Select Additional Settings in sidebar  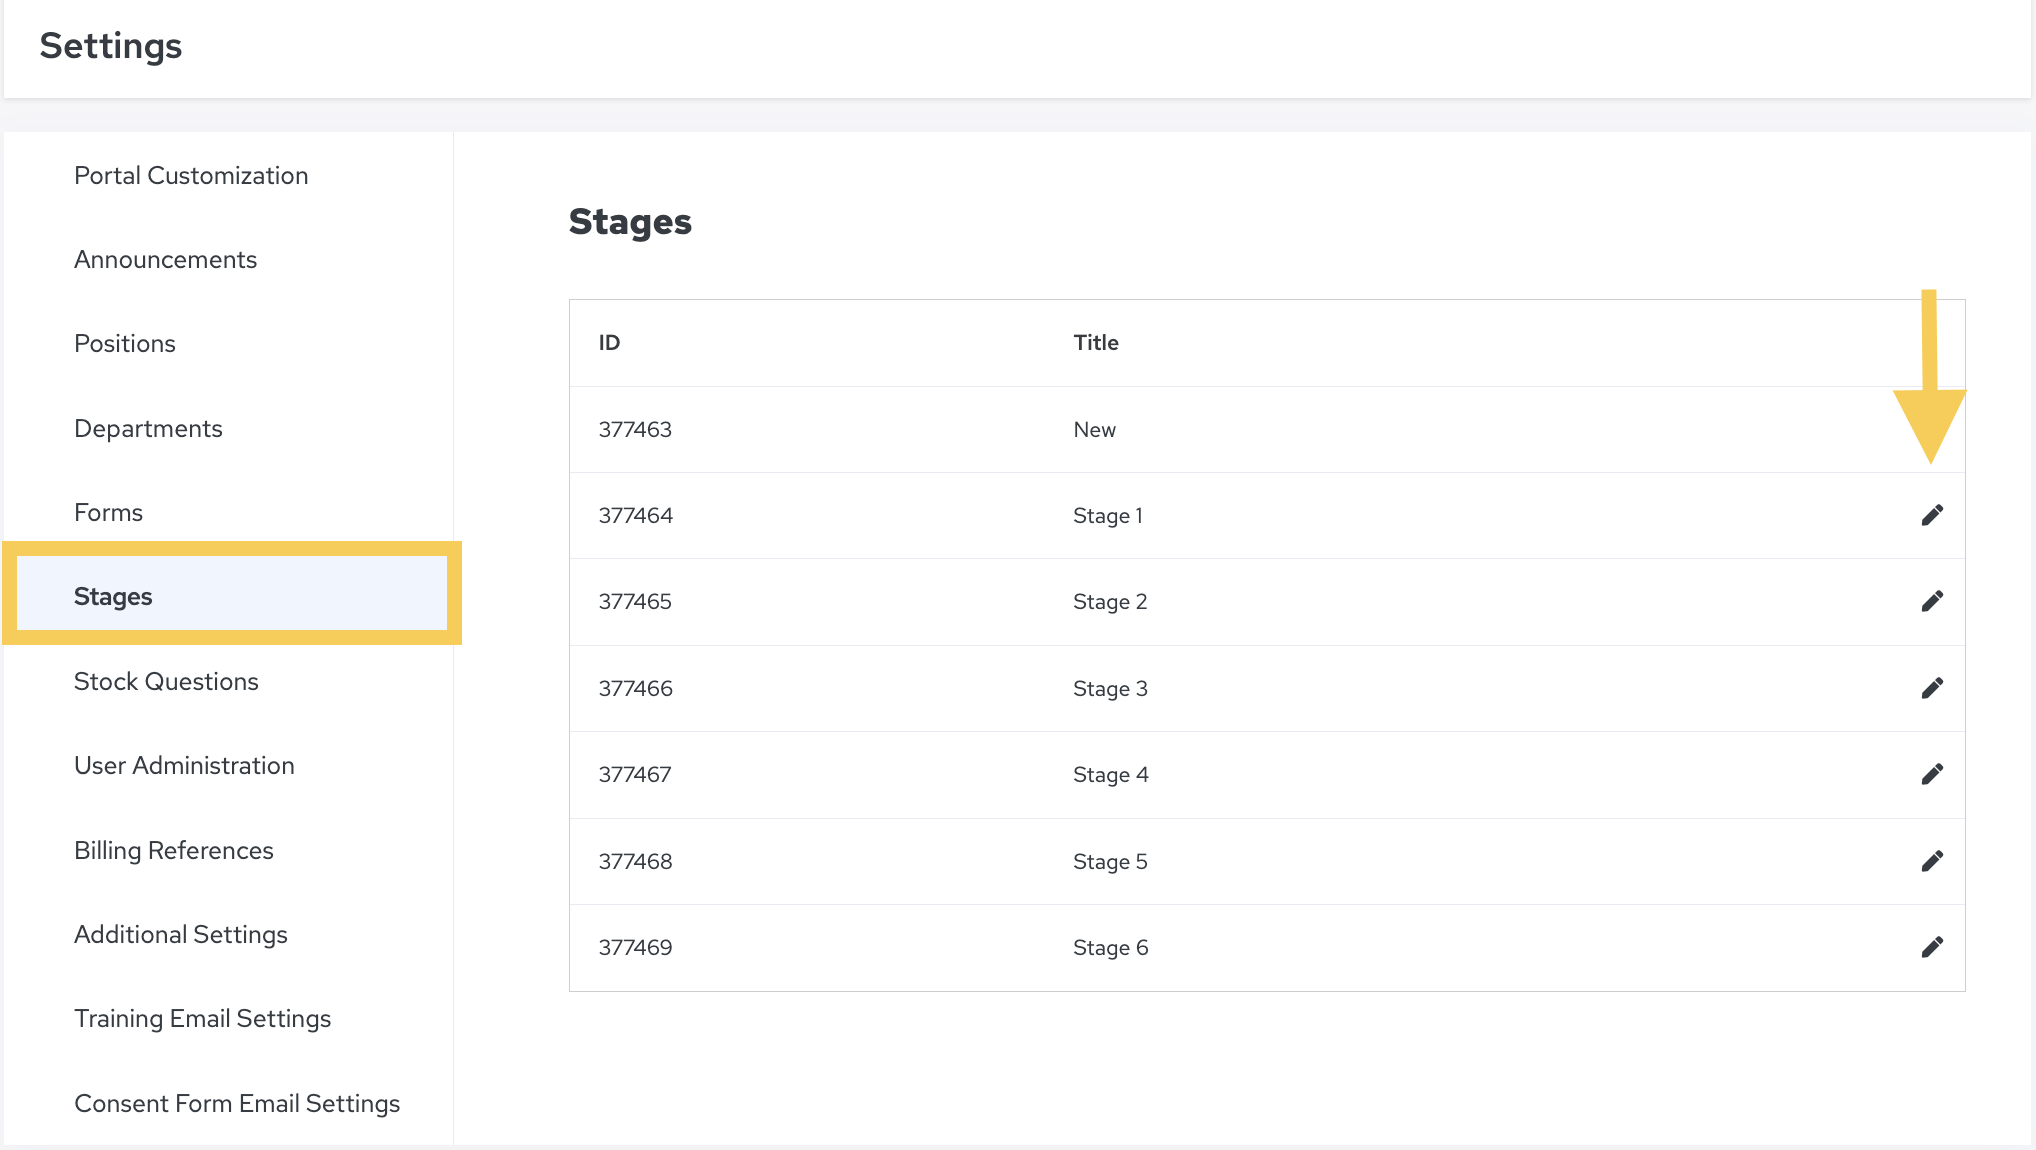click(x=181, y=935)
